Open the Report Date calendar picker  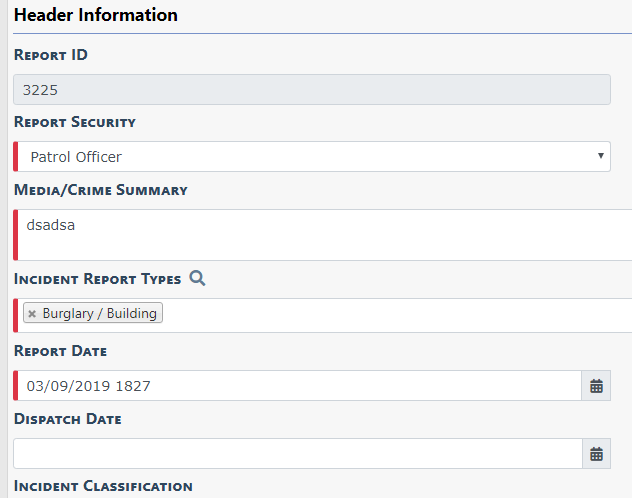click(596, 386)
